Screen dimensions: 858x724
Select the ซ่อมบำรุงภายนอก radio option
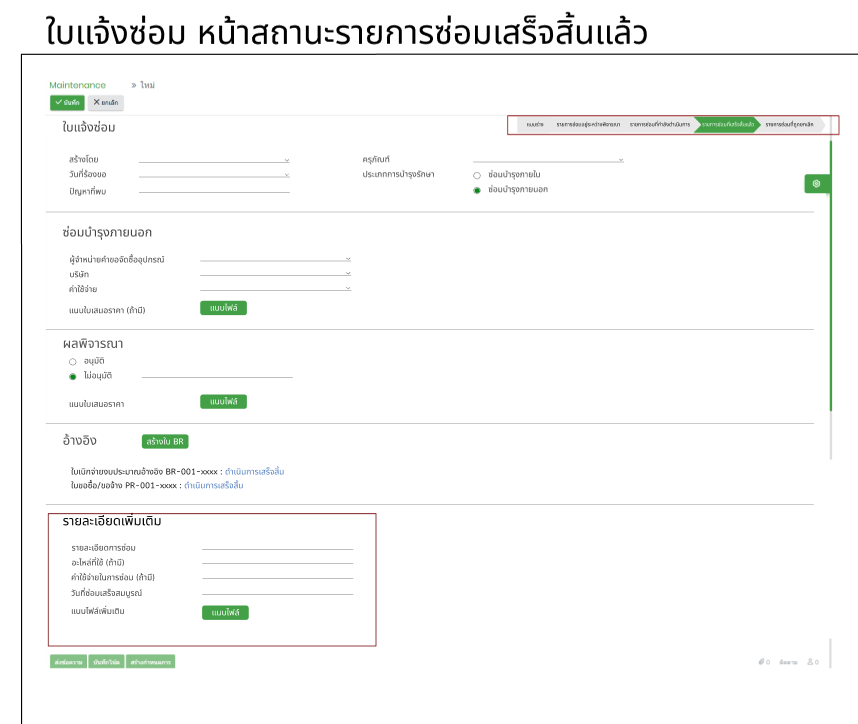pyautogui.click(x=477, y=190)
